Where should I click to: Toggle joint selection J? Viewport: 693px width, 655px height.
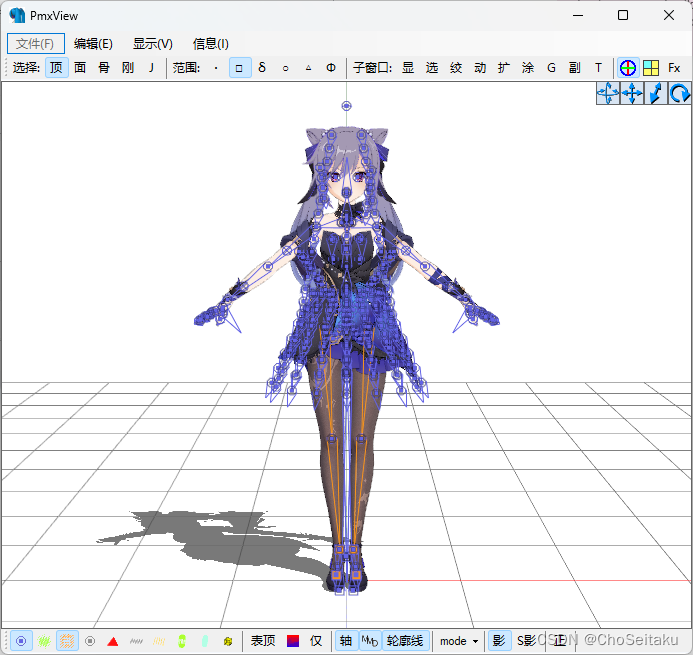click(x=152, y=68)
